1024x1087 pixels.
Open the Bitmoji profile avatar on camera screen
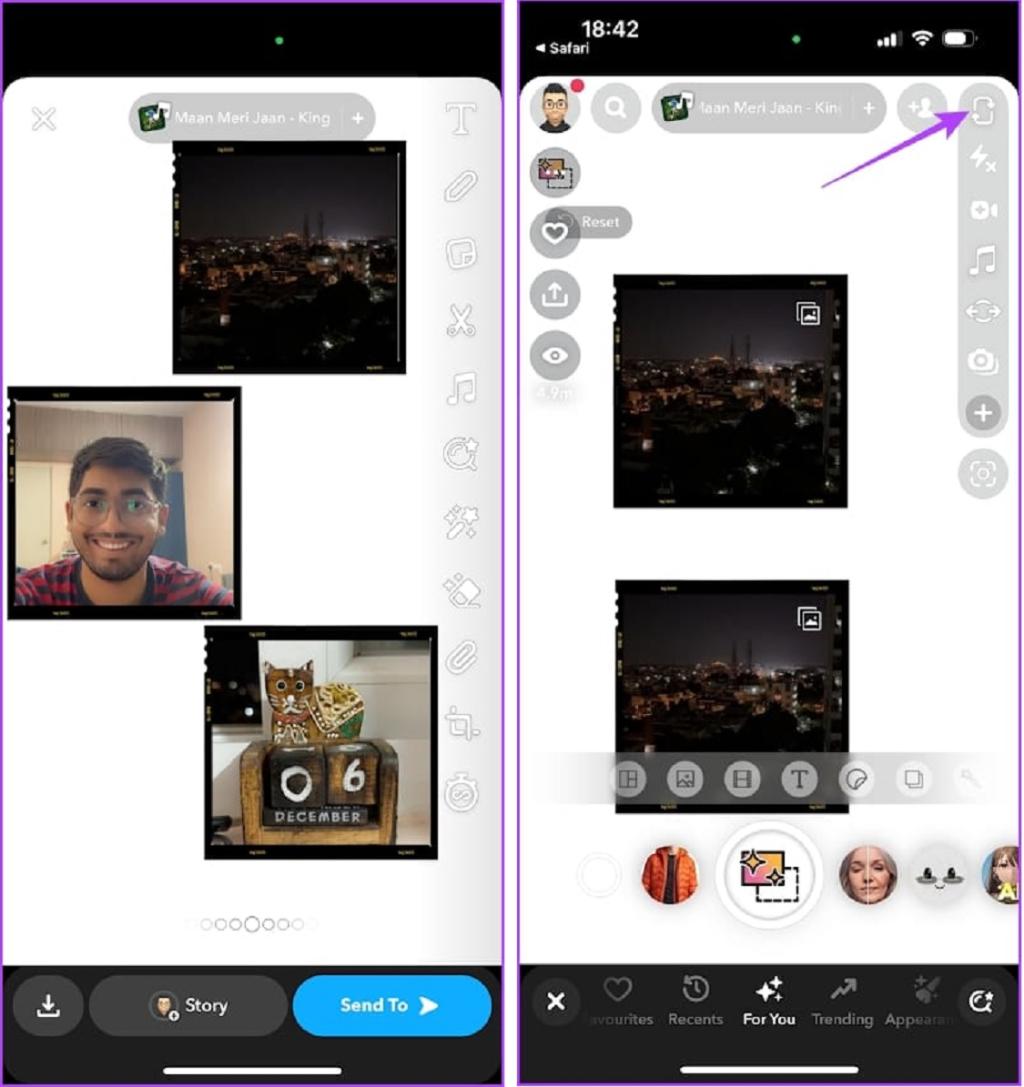pyautogui.click(x=554, y=108)
